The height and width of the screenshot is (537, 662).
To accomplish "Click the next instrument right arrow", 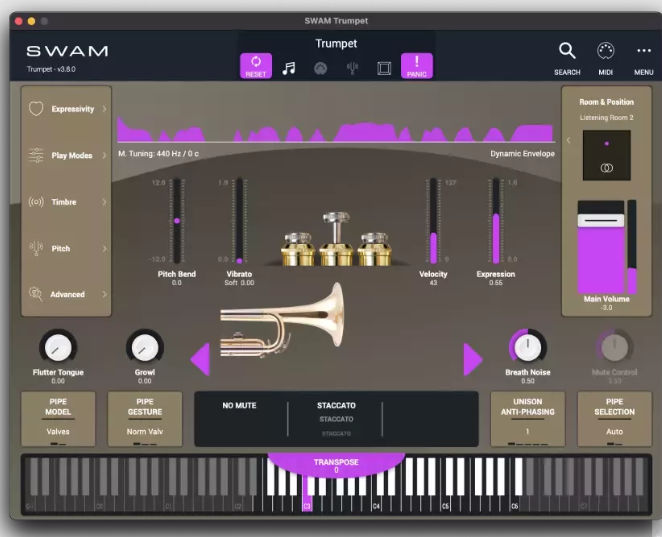I will pos(473,359).
